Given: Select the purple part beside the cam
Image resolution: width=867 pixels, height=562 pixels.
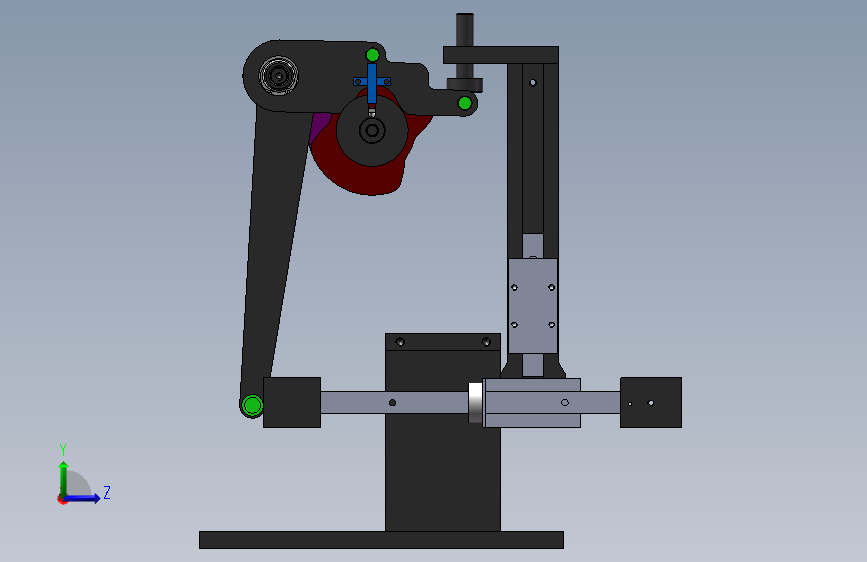Looking at the screenshot, I should coord(319,125).
